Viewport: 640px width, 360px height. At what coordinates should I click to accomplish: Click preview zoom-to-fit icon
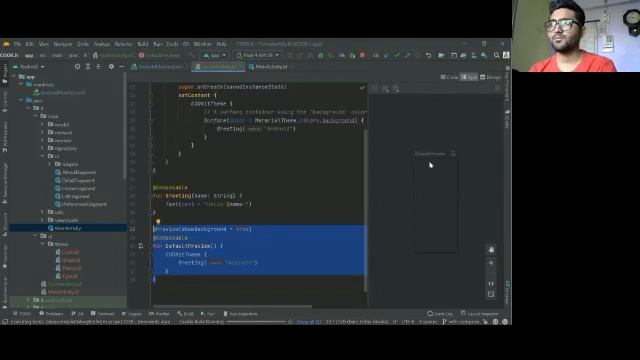(491, 294)
